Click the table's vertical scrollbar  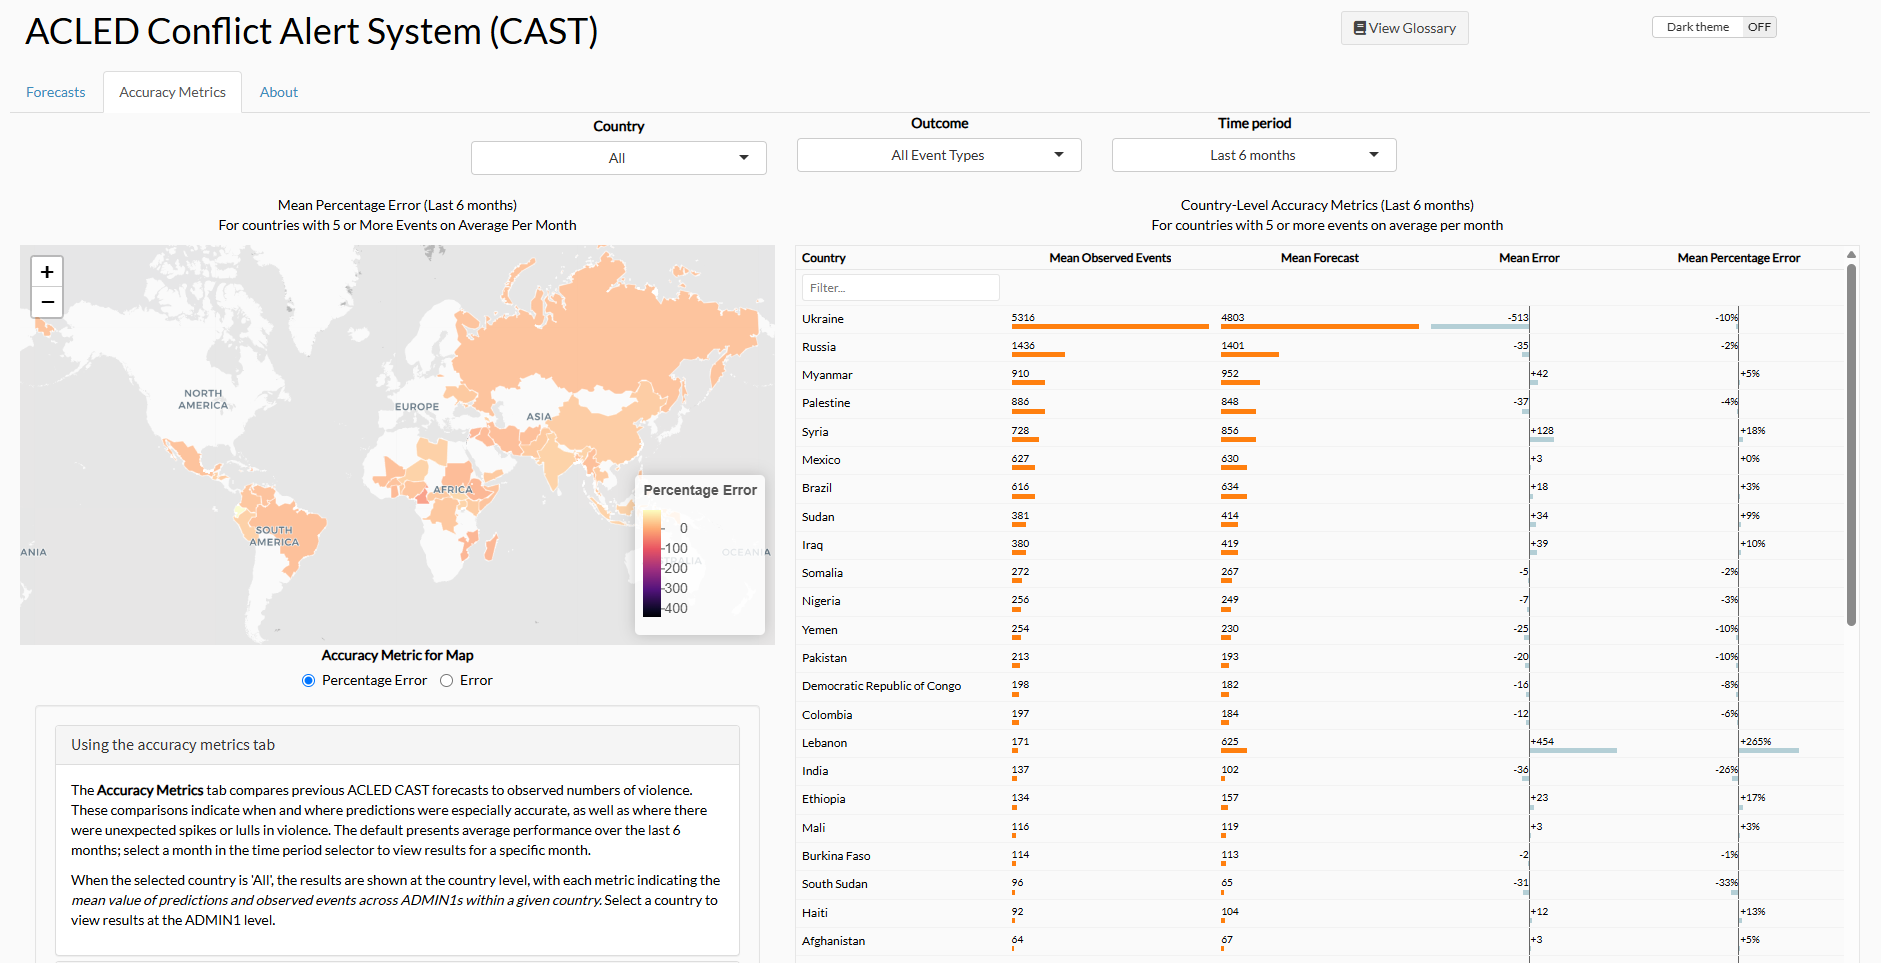(x=1851, y=445)
